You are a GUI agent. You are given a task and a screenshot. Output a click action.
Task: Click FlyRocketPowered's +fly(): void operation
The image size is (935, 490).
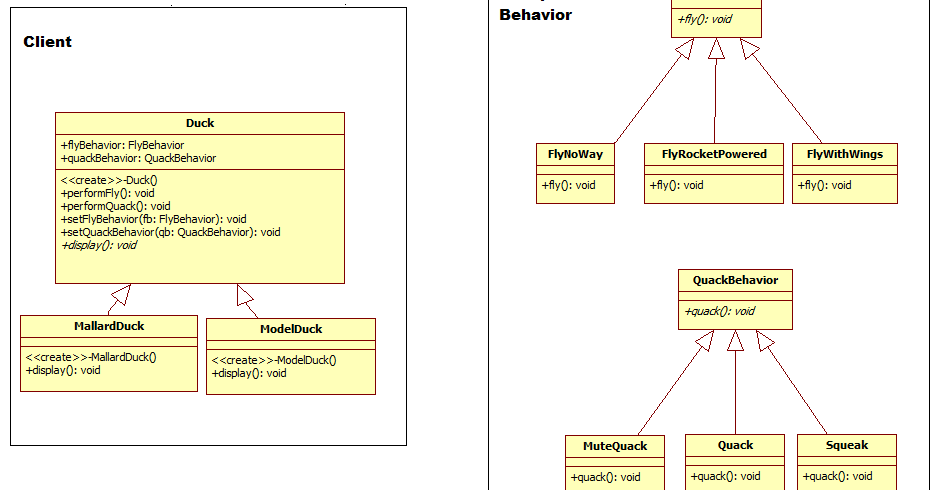(x=676, y=185)
